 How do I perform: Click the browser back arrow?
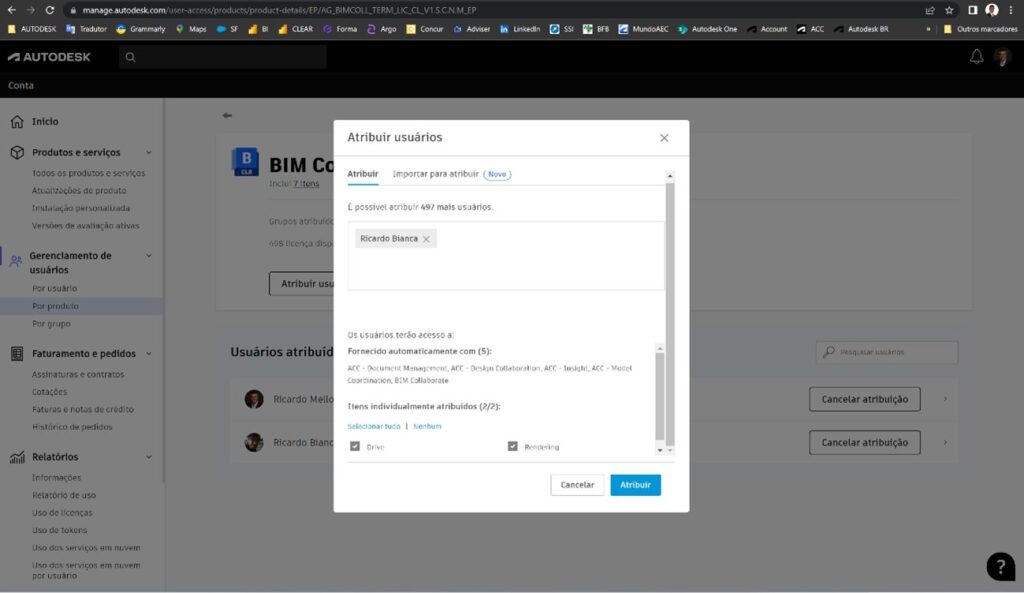point(12,10)
